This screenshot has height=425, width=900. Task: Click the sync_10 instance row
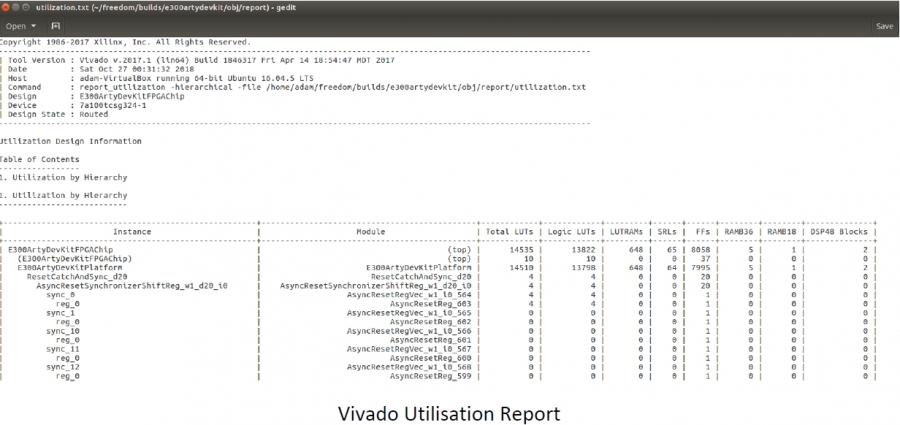click(63, 331)
